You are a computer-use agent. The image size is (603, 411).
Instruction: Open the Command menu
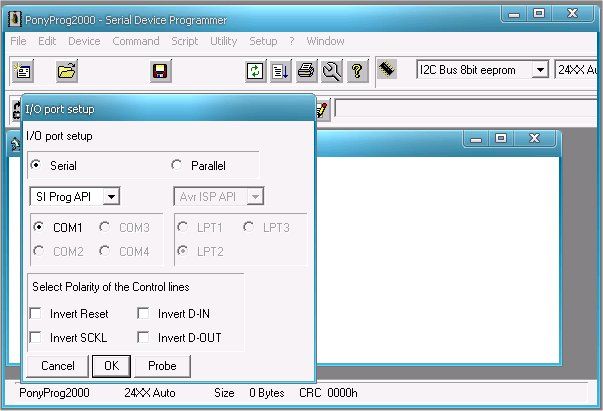[136, 41]
